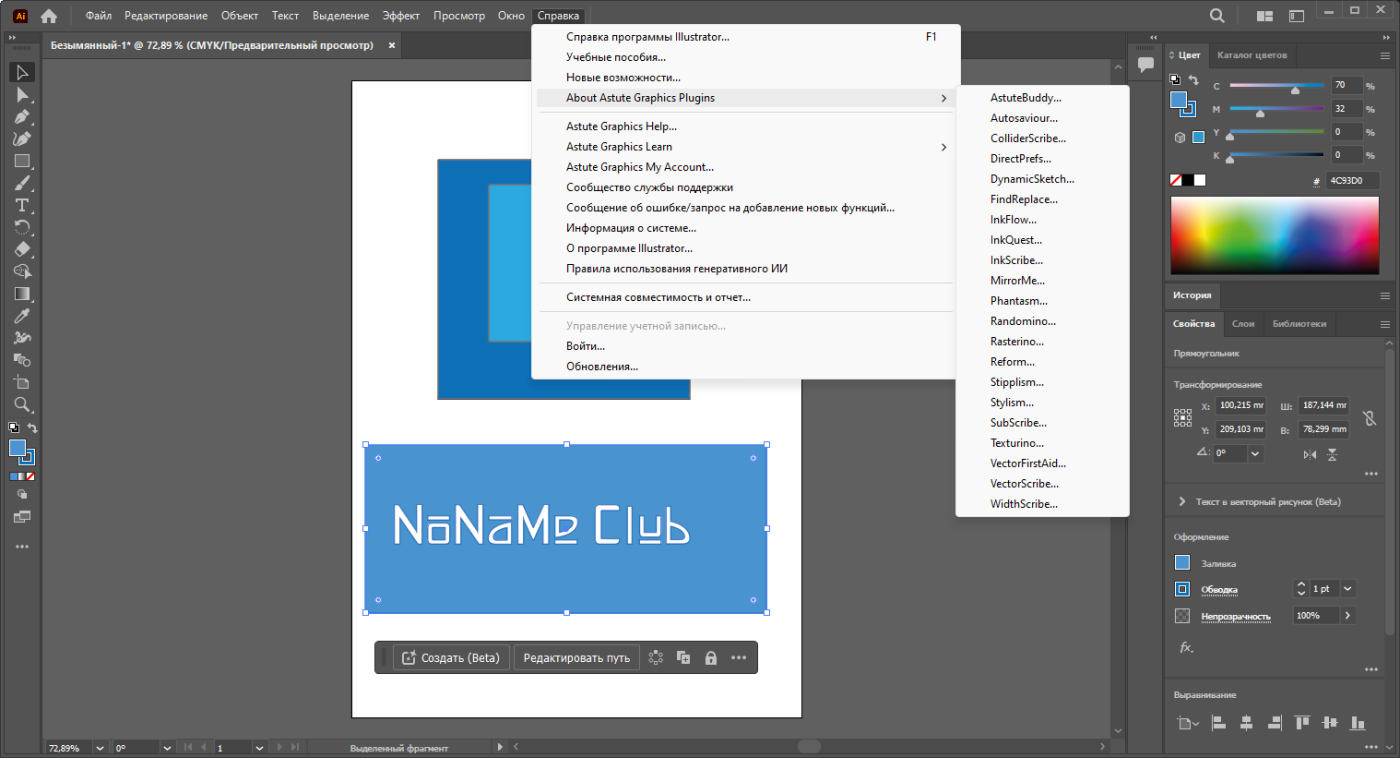The width and height of the screenshot is (1400, 758).
Task: Open the VectorScribe menu entry
Action: point(1024,484)
